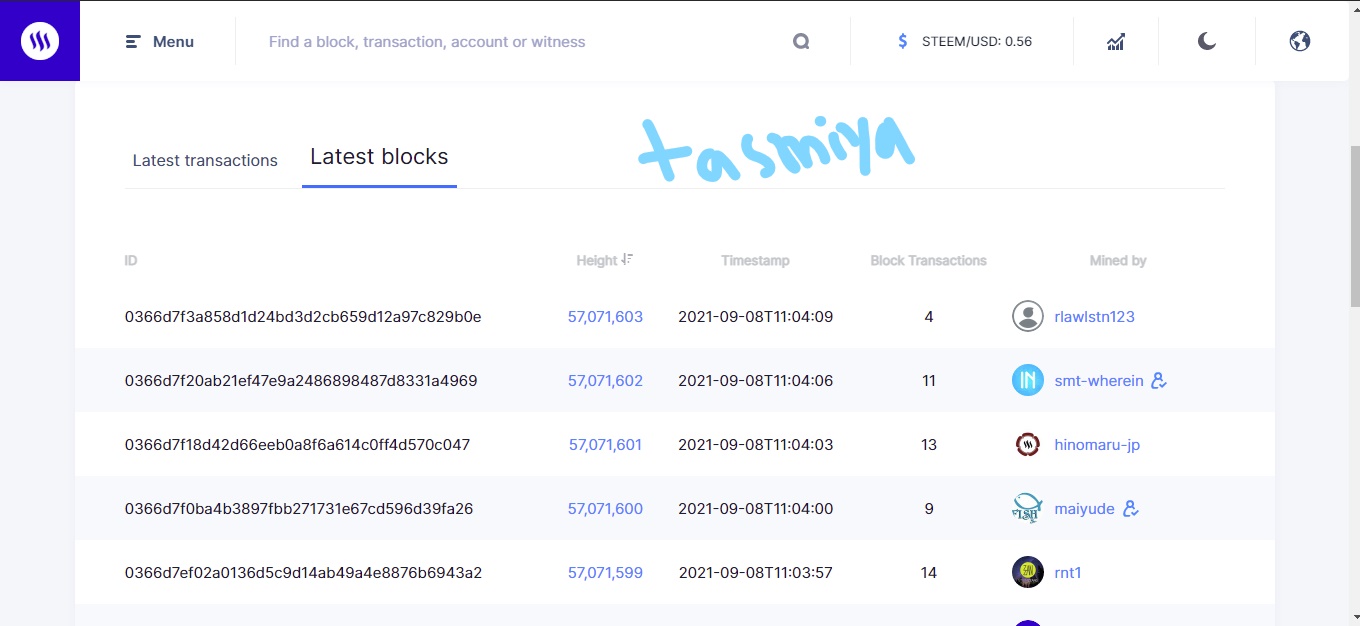
Task: Select block ID 0366d7f3a858d1d24bd3d2cb659d12a97c829b0e
Action: [x=303, y=317]
